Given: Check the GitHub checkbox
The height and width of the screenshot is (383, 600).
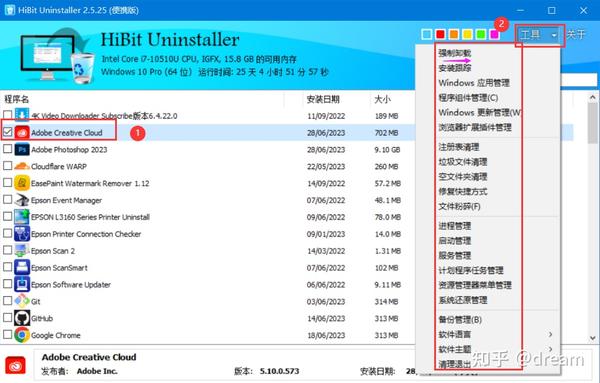Looking at the screenshot, I should coord(7,317).
